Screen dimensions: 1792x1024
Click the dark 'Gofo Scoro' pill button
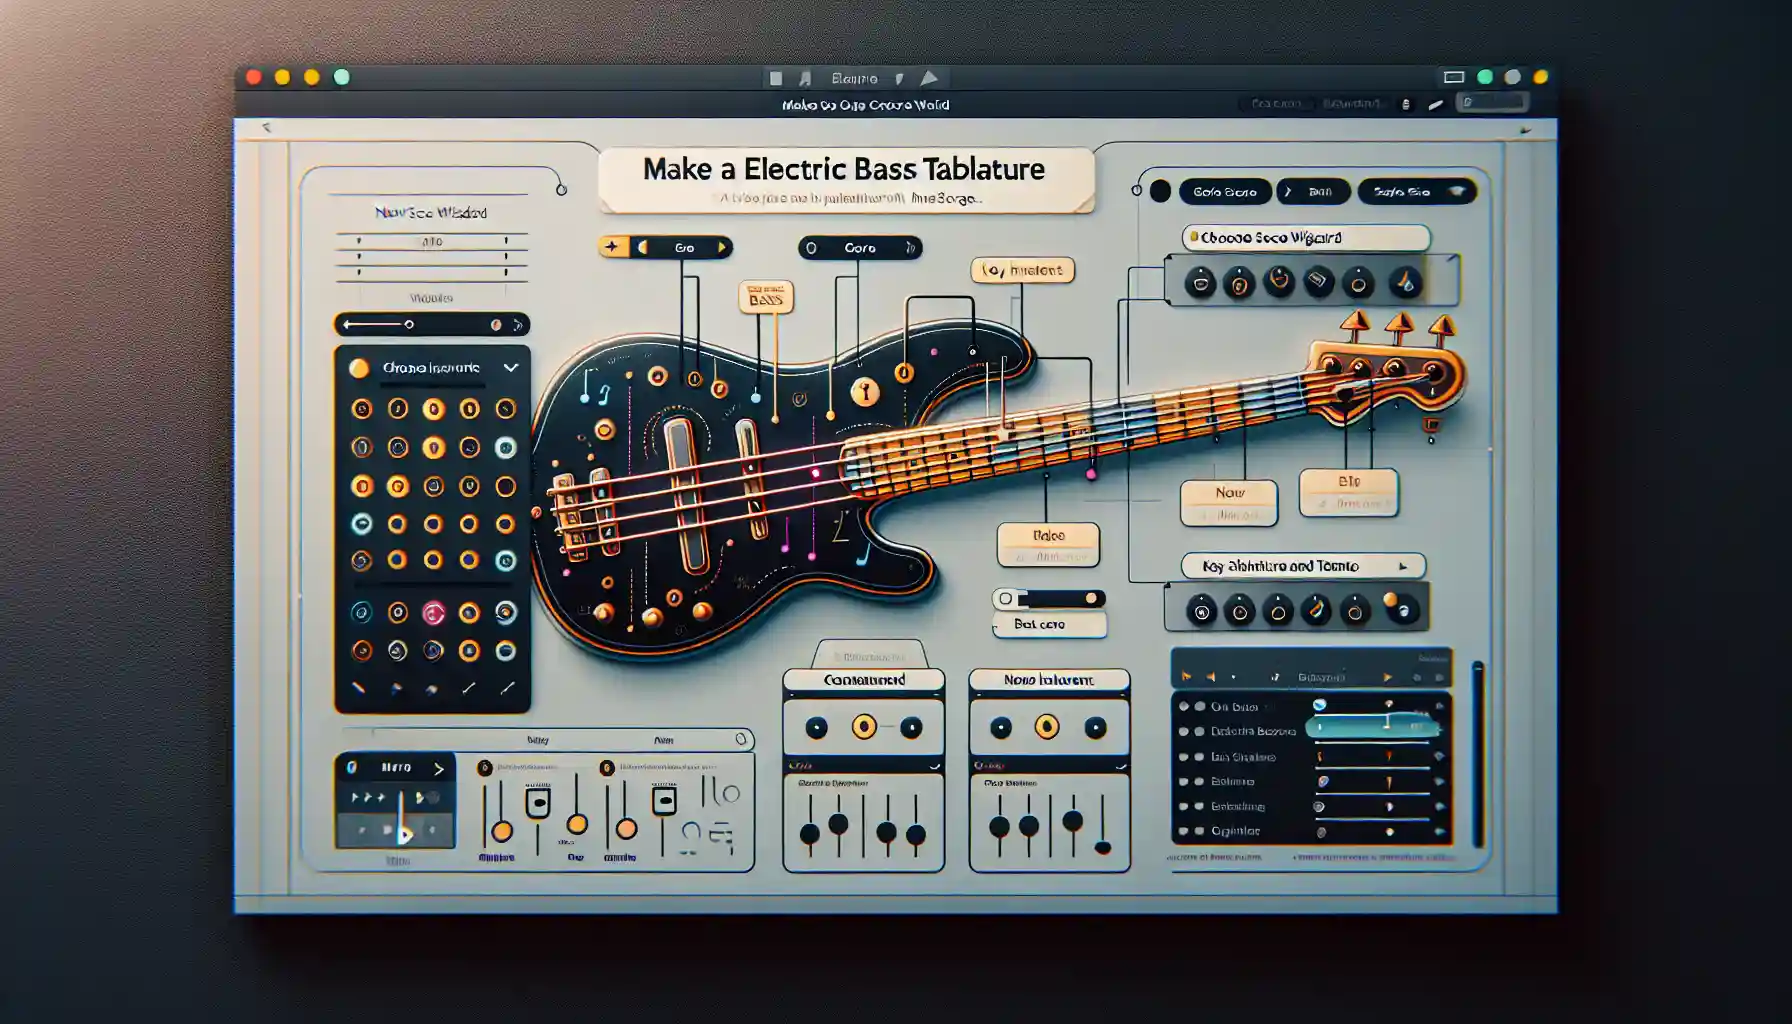(1225, 191)
